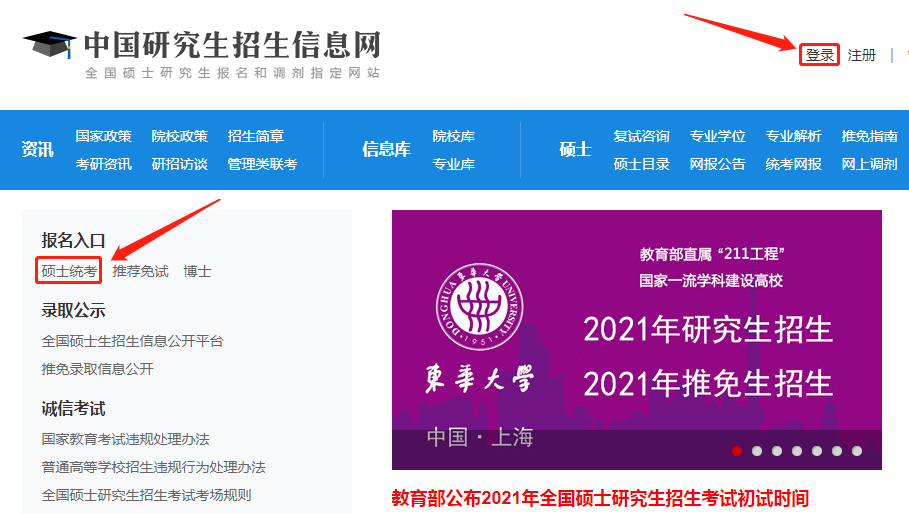This screenshot has height=514, width=909.
Task: Click the 登录 login link
Action: 820,55
